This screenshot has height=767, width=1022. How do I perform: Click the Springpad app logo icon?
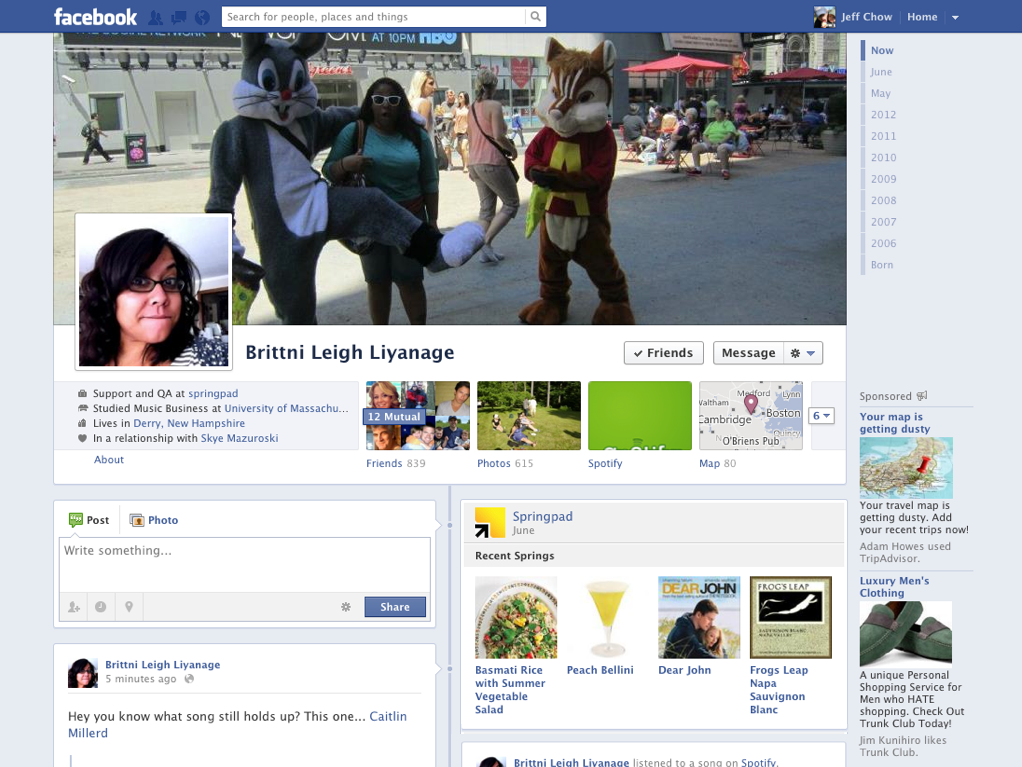490,522
